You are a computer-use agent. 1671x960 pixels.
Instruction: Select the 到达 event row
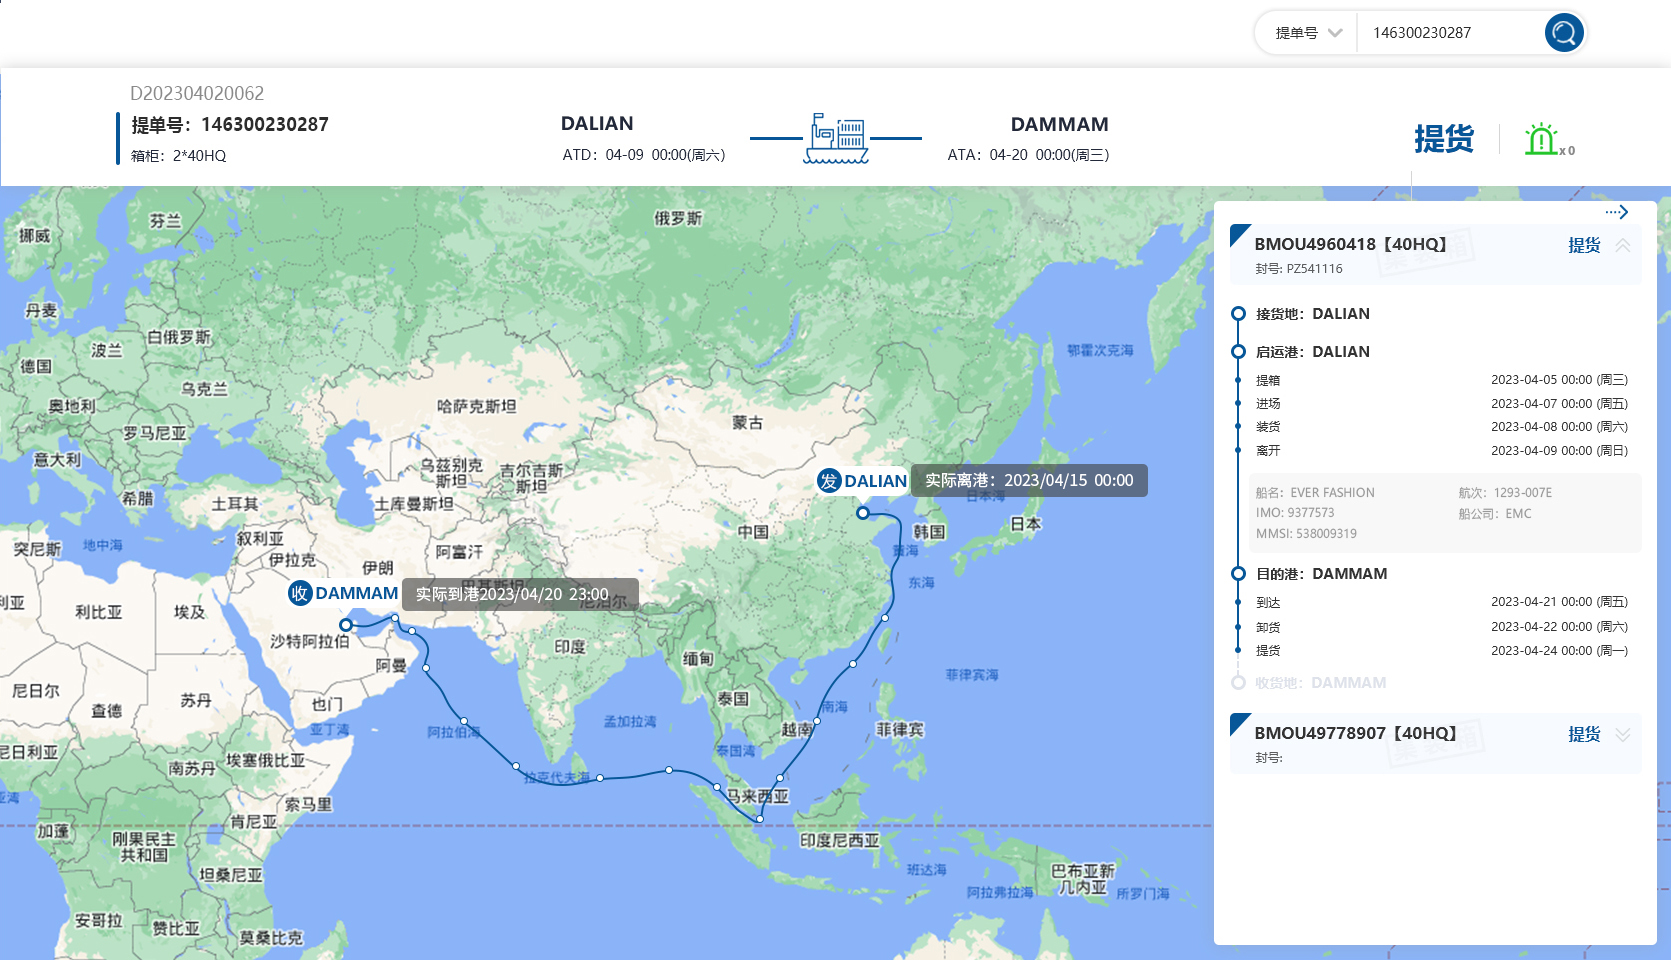[1441, 602]
